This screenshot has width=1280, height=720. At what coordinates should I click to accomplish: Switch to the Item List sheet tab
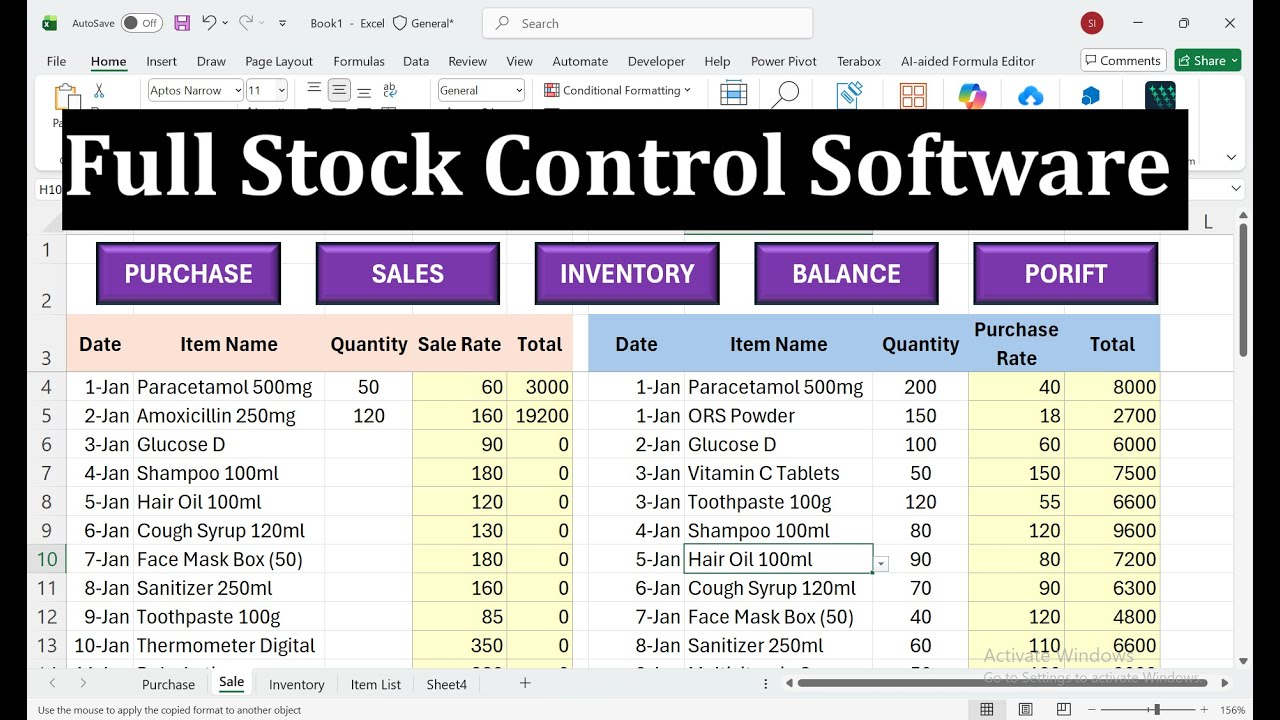pos(376,684)
